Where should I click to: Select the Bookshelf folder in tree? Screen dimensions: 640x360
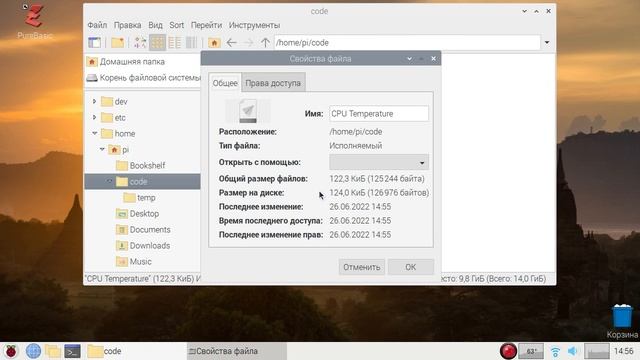pos(147,165)
